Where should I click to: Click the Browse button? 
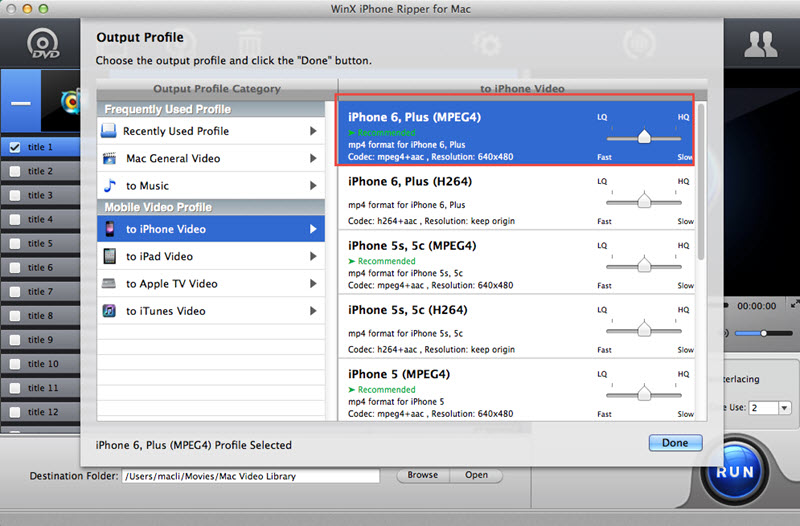click(422, 475)
